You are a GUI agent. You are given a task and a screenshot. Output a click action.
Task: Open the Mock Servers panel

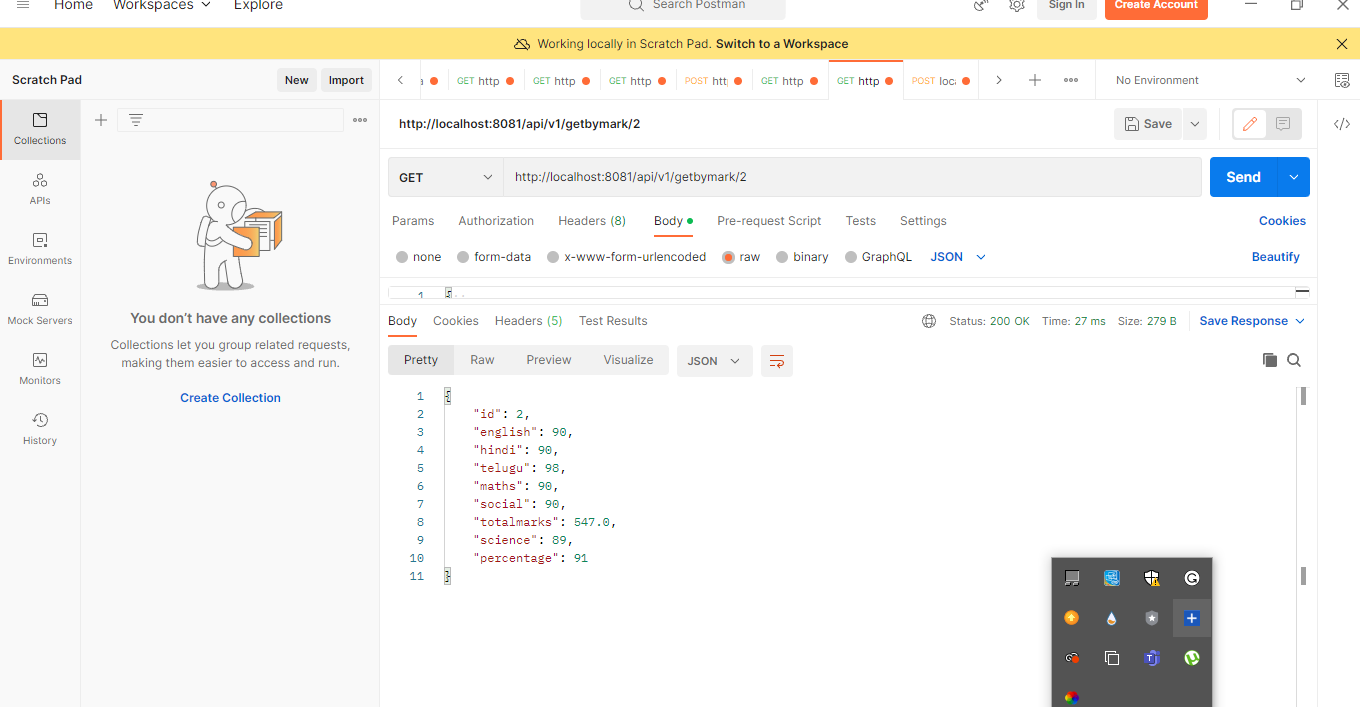point(39,310)
